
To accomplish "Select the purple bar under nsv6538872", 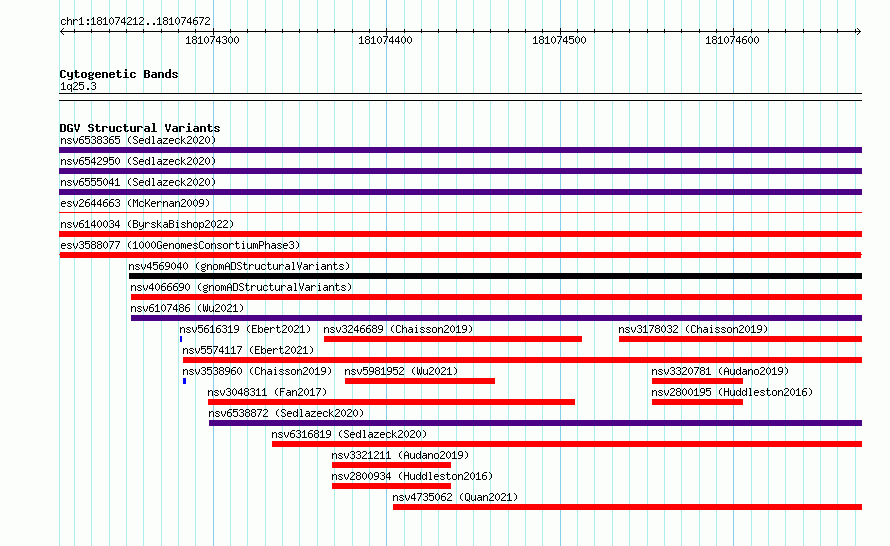I will (x=535, y=423).
